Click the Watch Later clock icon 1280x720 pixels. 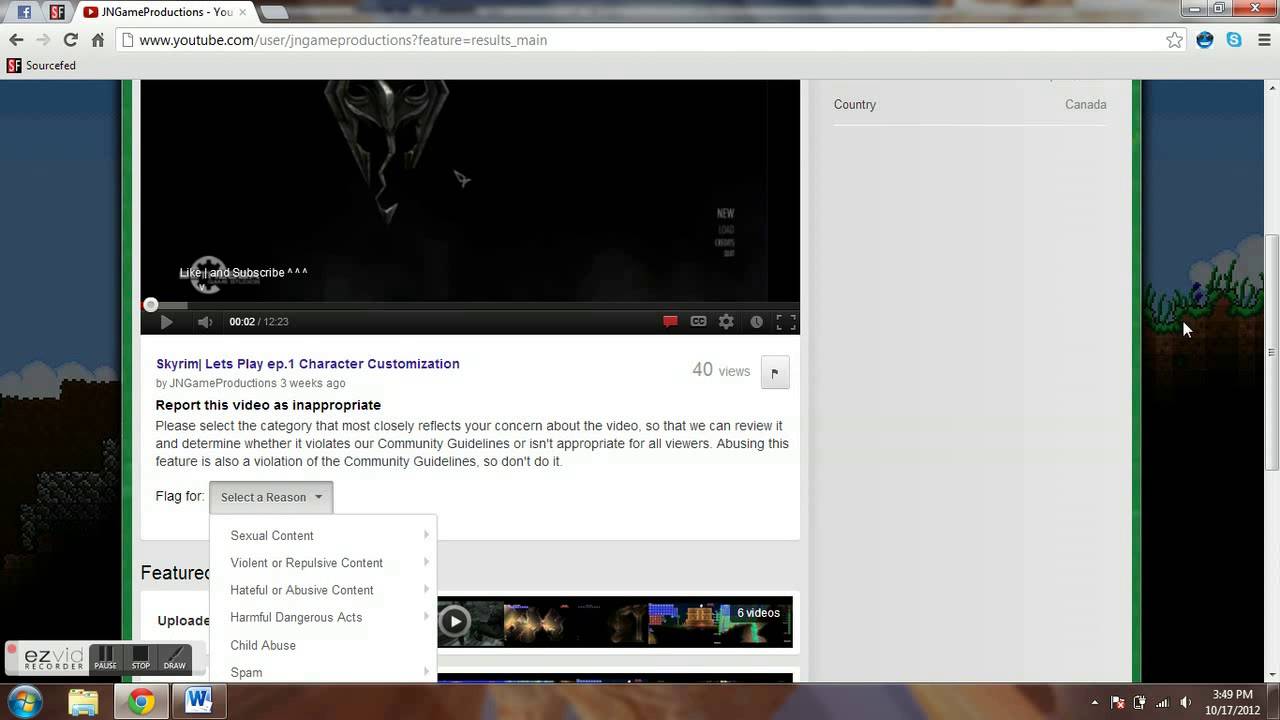tap(756, 322)
